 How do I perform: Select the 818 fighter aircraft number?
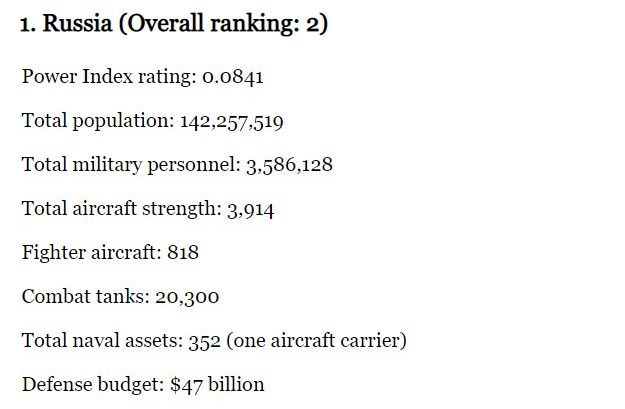(183, 253)
